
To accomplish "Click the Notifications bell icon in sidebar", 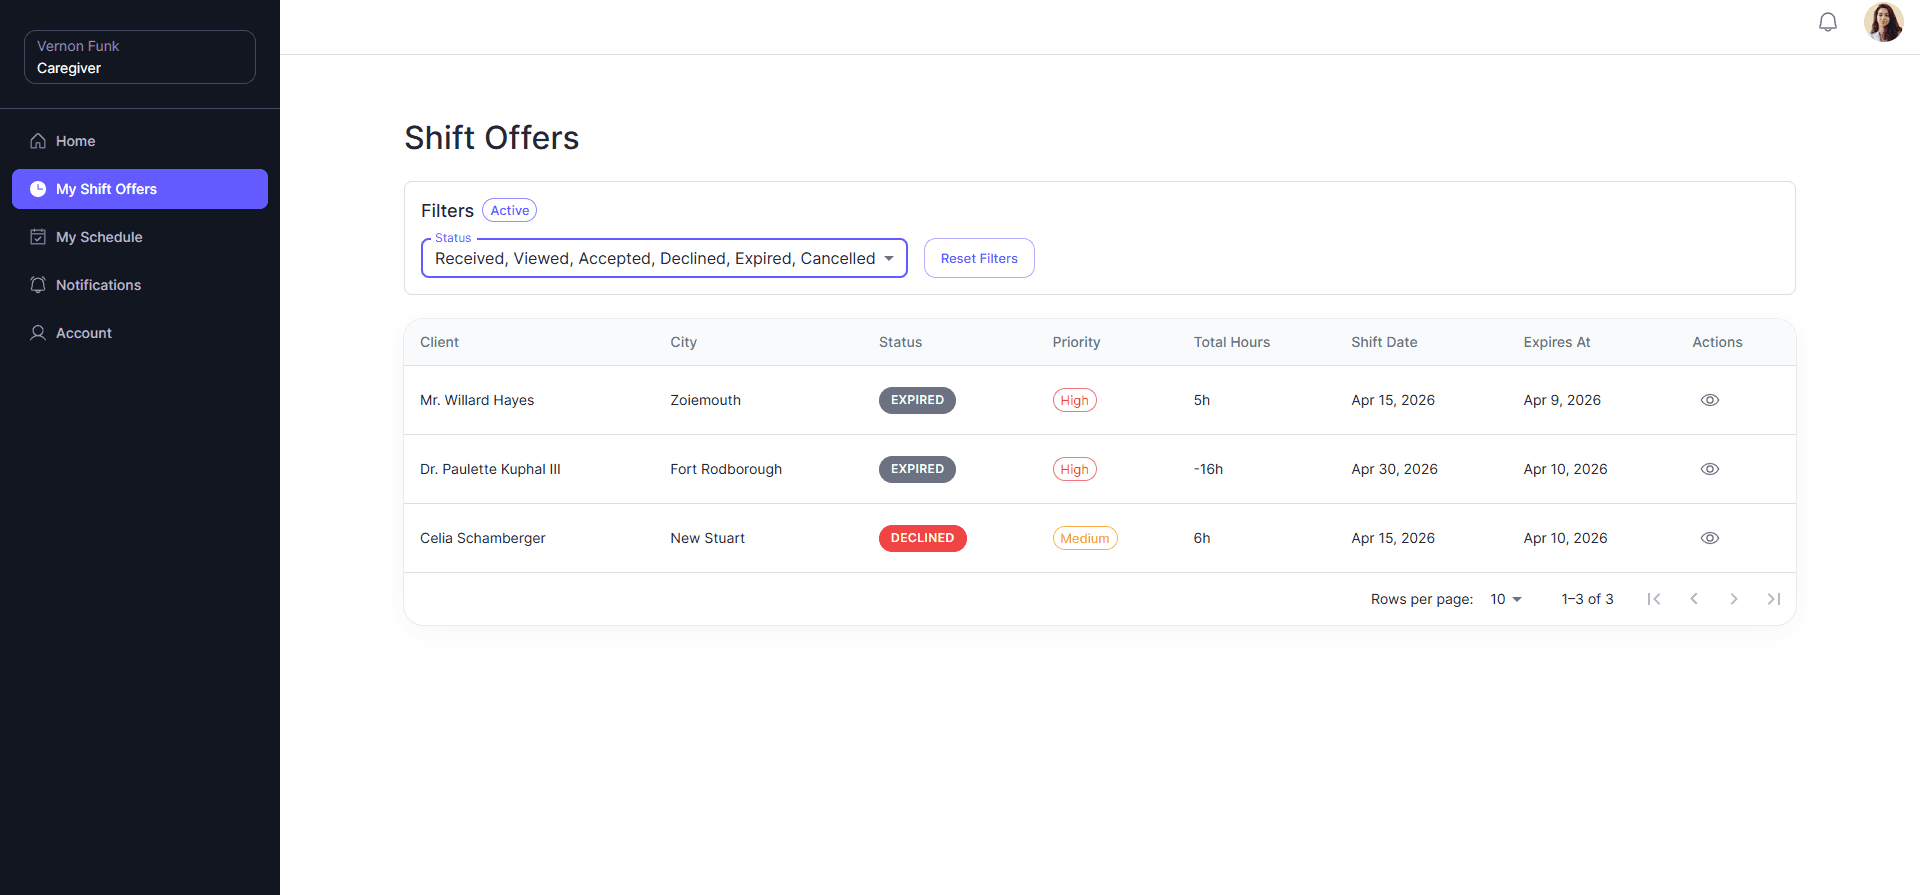I will click(38, 285).
